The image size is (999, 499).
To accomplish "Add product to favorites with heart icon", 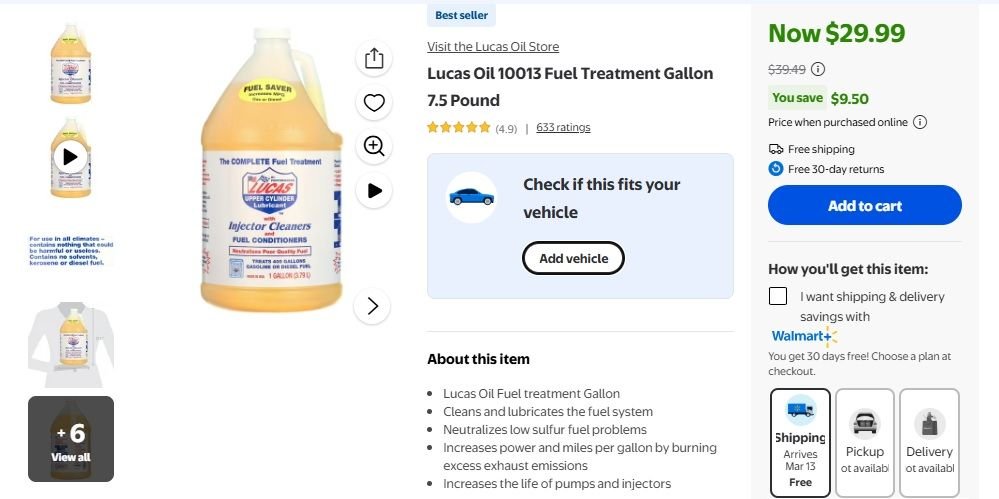I will (x=374, y=102).
